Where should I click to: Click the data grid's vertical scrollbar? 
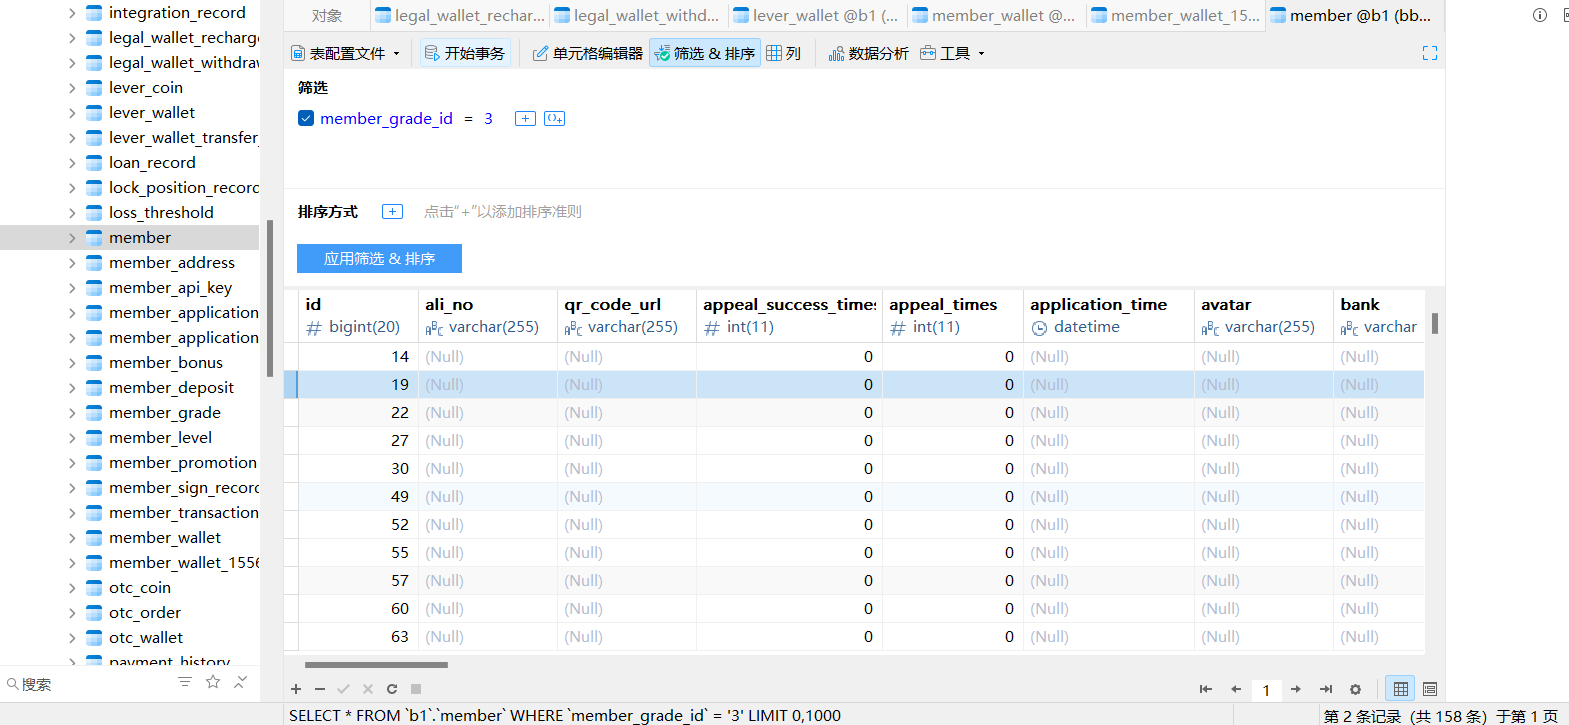tap(1435, 323)
